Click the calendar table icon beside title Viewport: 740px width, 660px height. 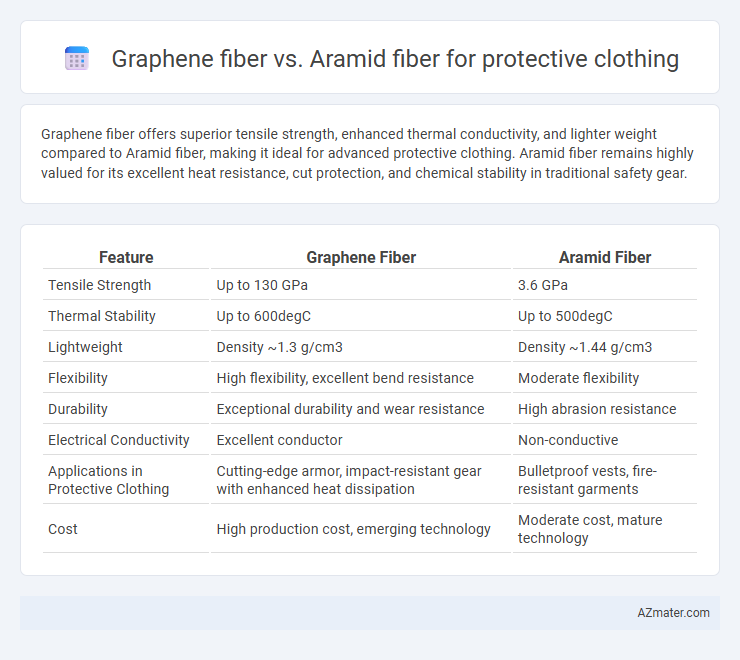(x=76, y=59)
